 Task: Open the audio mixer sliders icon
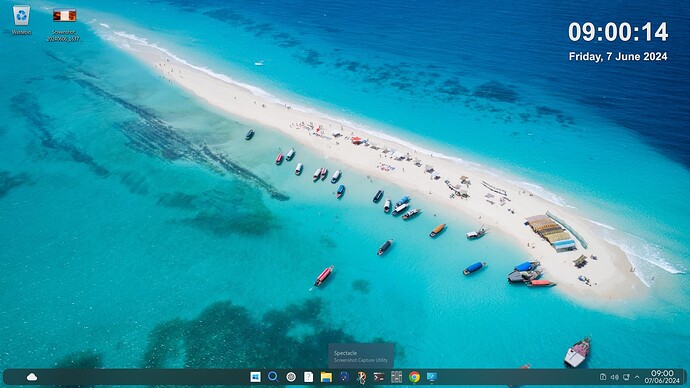point(396,377)
